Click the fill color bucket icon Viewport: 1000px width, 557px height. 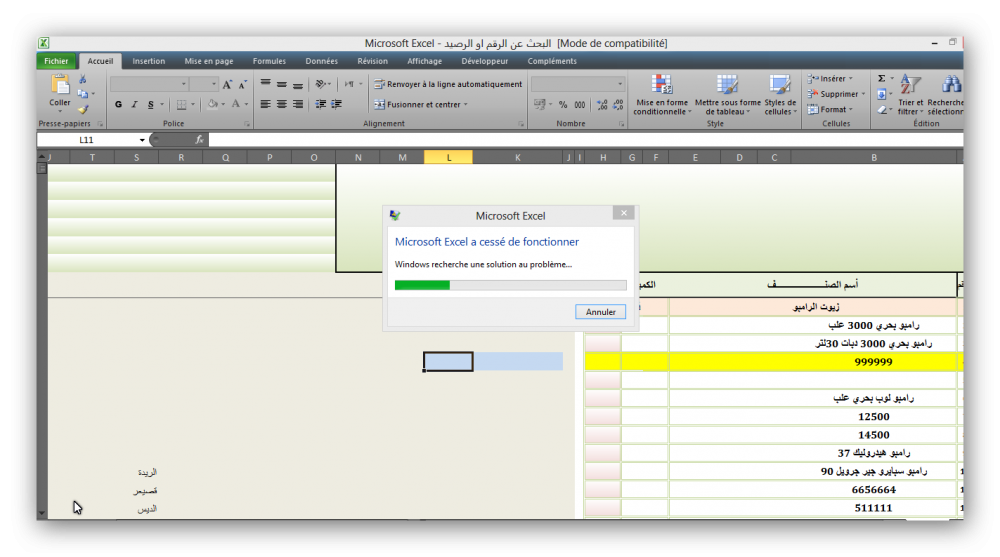(212, 104)
